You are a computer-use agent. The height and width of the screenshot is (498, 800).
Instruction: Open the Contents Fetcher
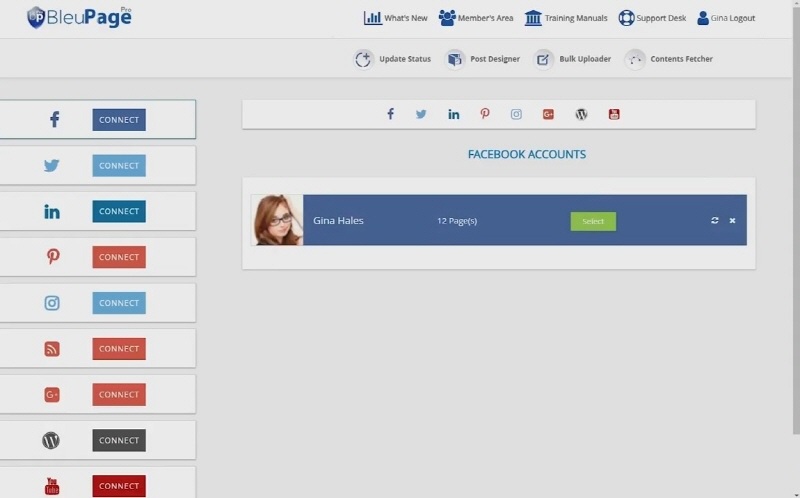[x=668, y=59]
